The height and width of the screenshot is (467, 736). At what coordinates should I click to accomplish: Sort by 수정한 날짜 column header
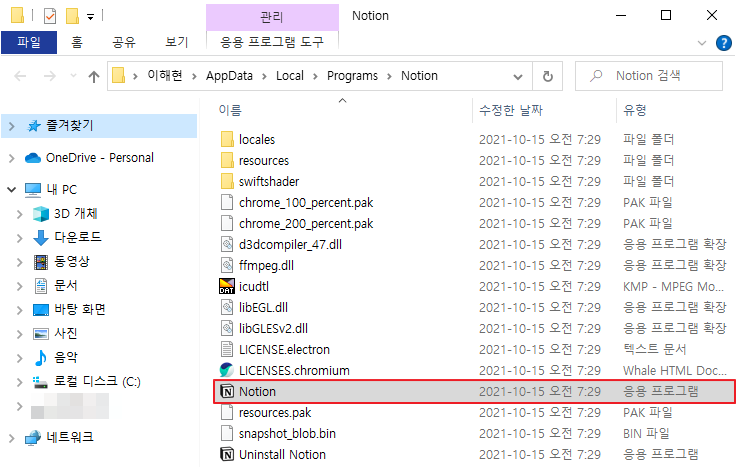pyautogui.click(x=511, y=110)
